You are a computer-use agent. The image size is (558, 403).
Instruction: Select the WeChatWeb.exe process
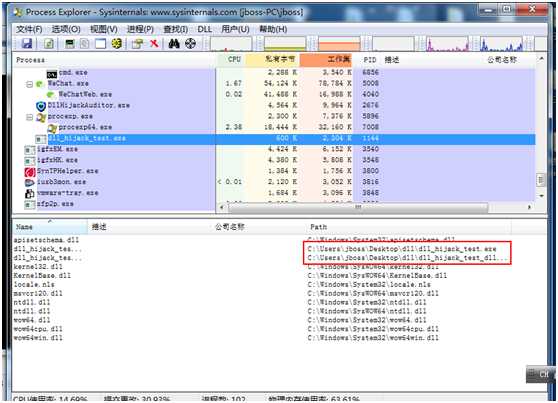click(x=85, y=94)
